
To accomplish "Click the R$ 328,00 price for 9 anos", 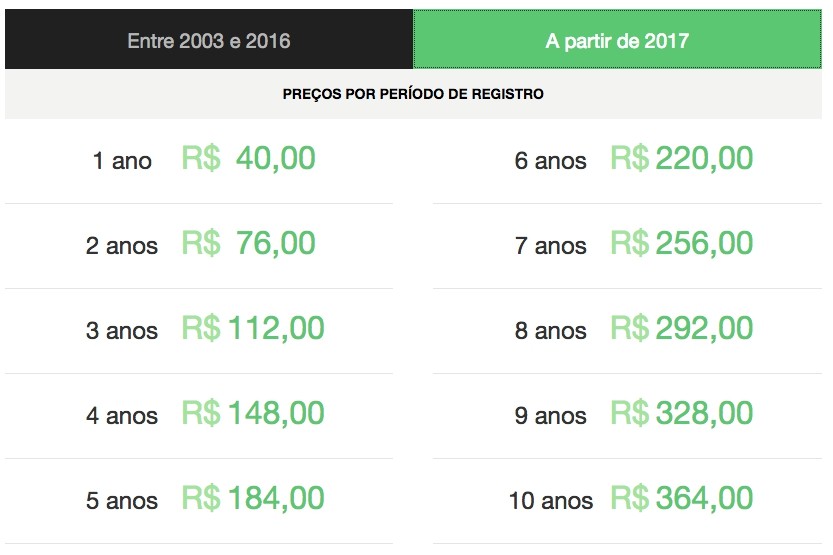I will click(x=682, y=413).
